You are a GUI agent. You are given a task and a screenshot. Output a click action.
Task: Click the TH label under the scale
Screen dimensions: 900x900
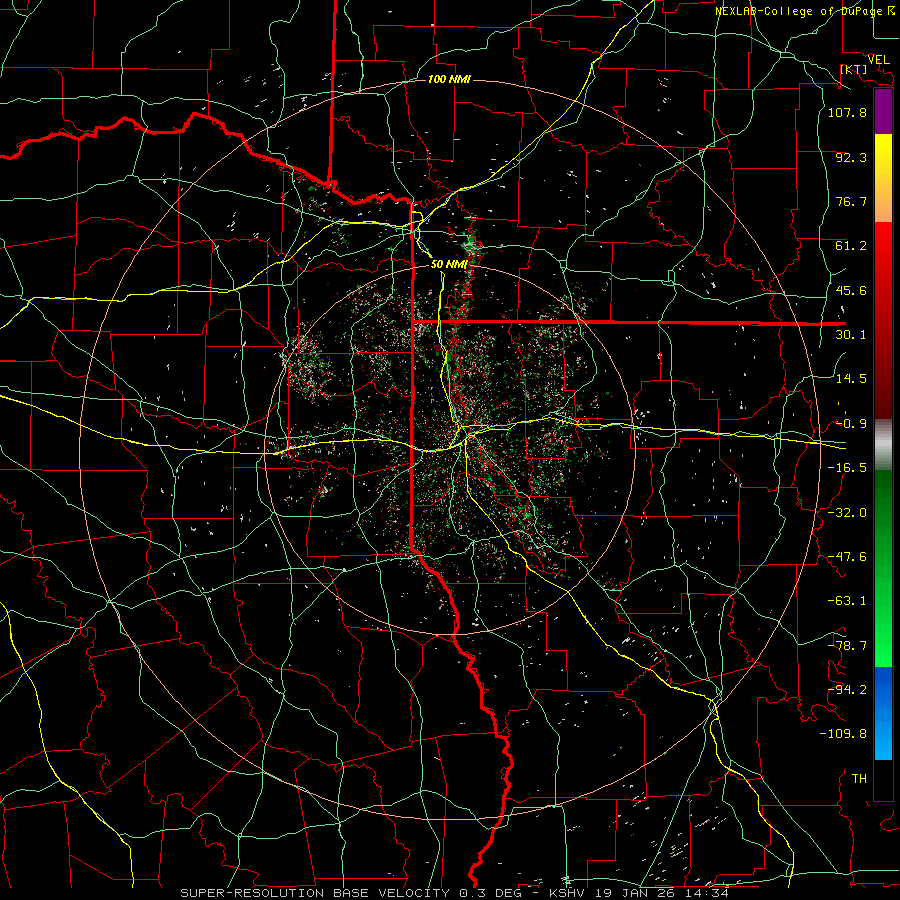point(859,779)
